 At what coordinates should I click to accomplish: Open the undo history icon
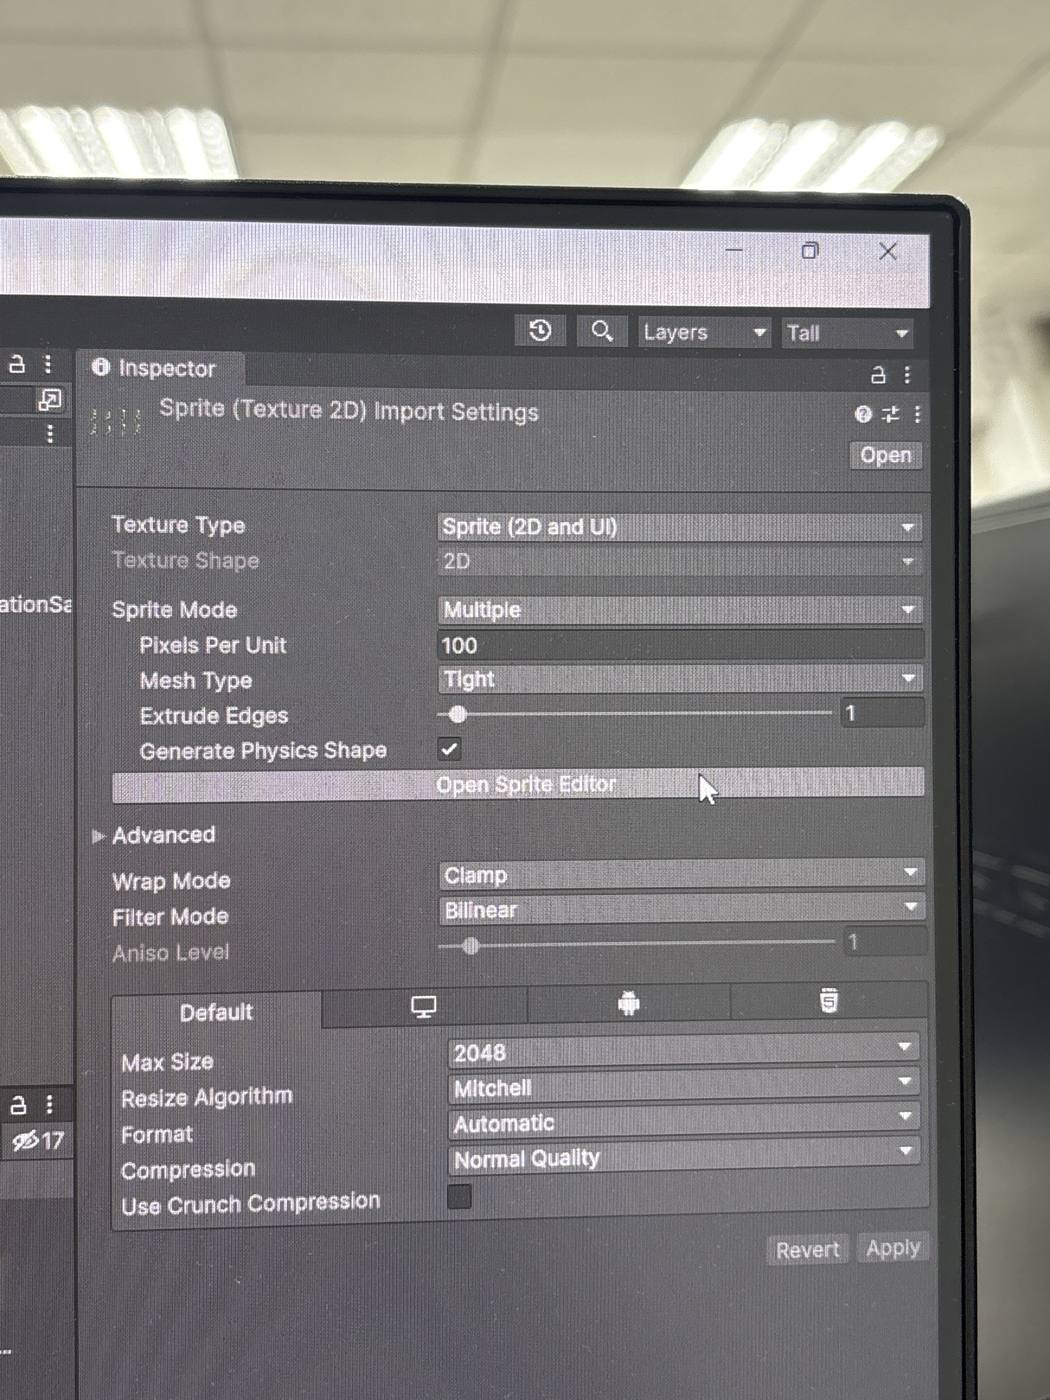point(540,331)
